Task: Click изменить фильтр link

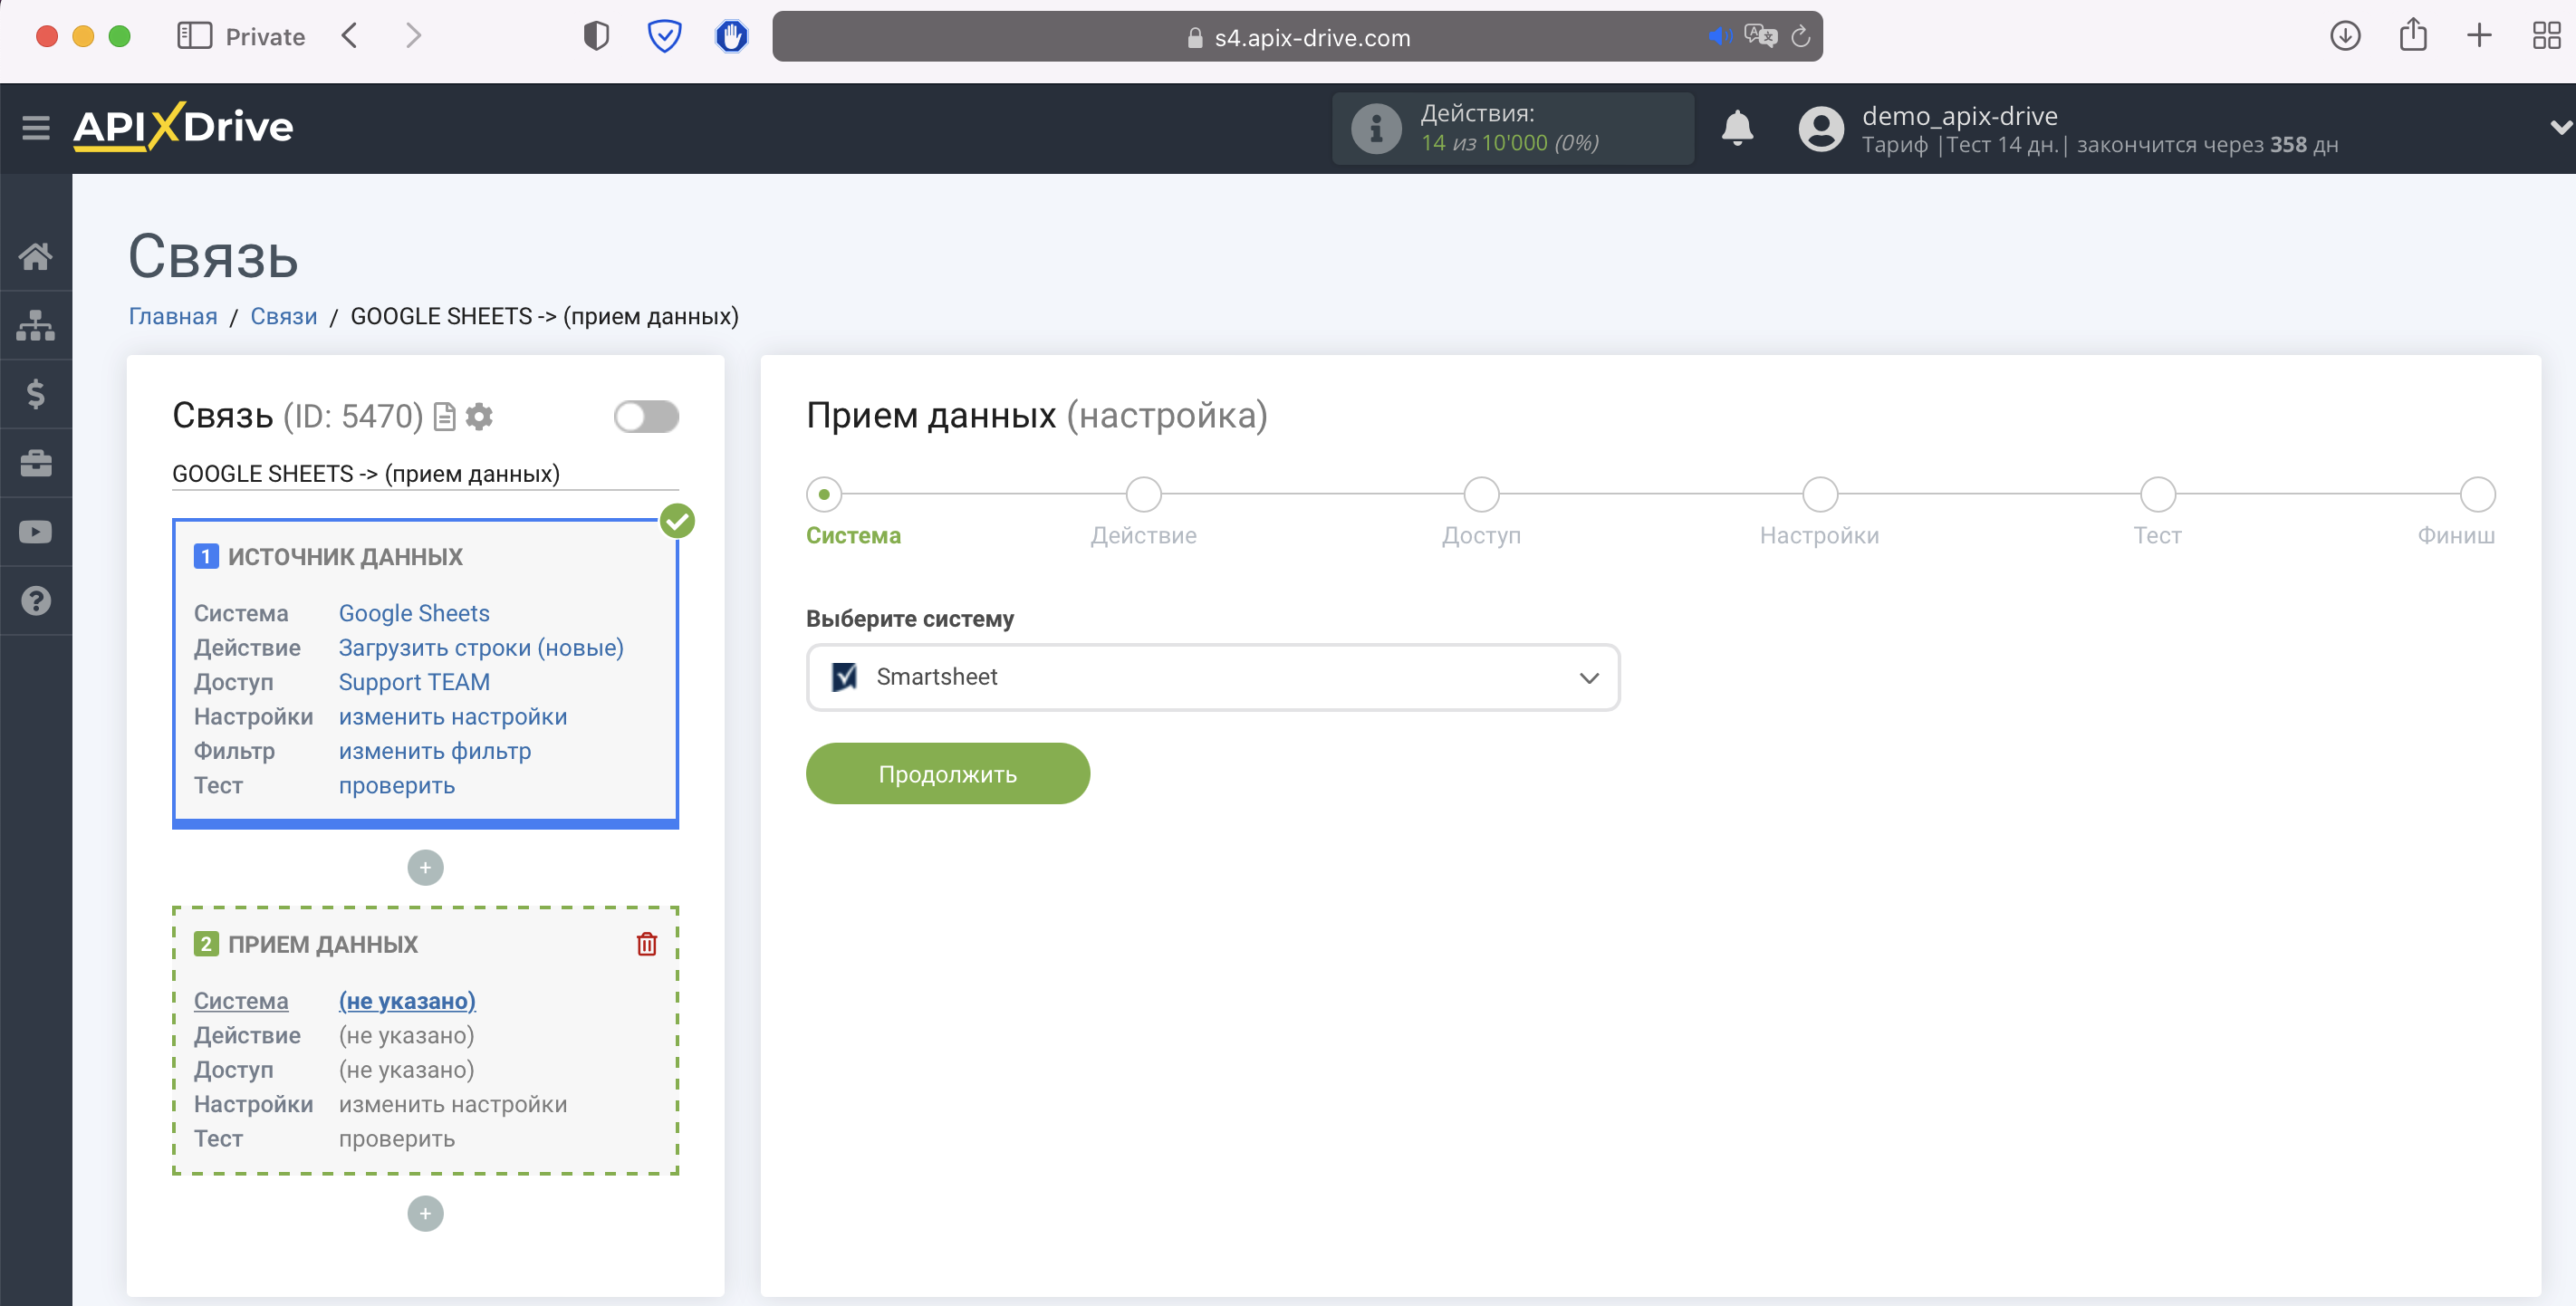Action: tap(434, 751)
